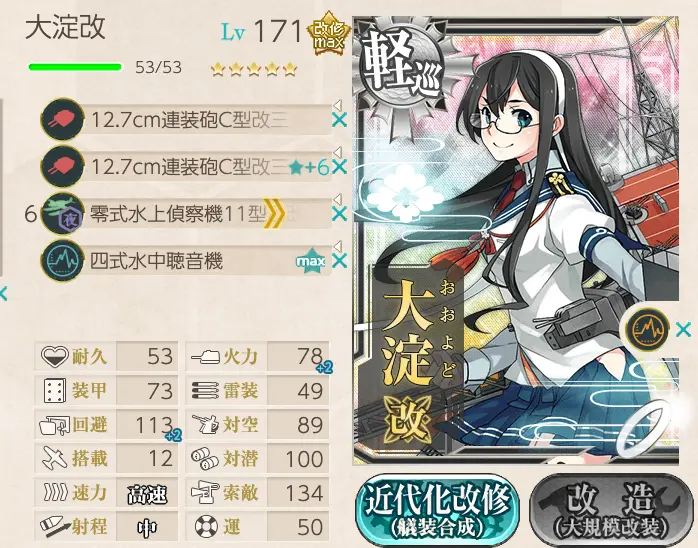Remove the ★+6 12.7cm gun with X

[339, 167]
